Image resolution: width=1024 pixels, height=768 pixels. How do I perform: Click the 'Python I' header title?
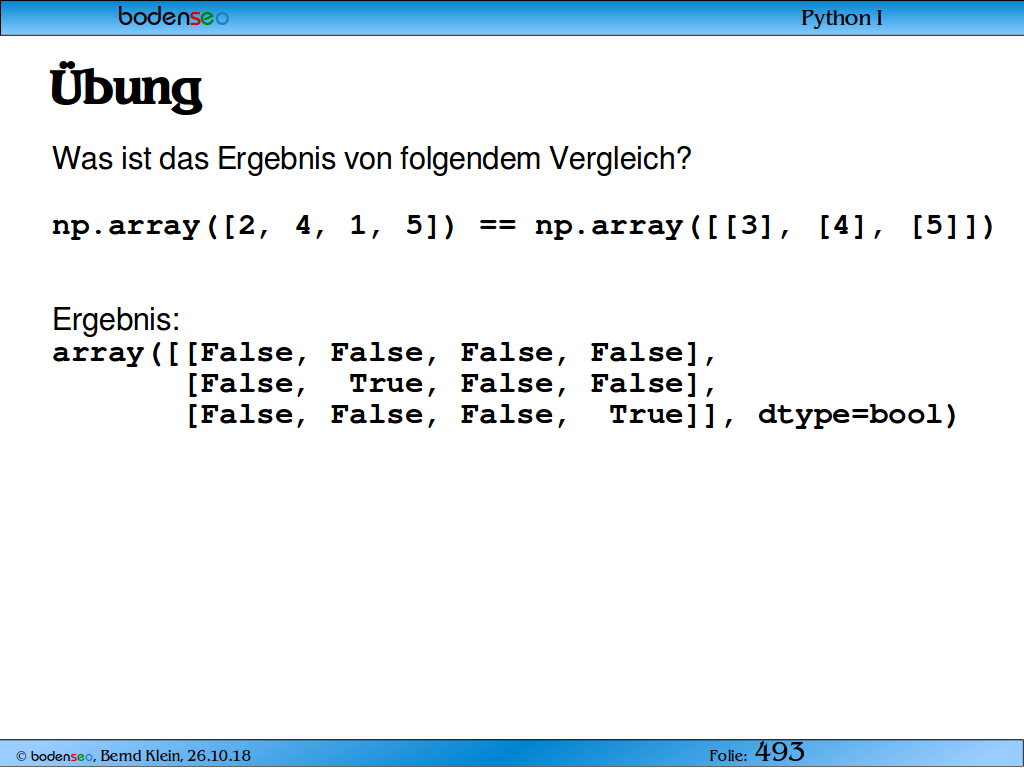[841, 18]
